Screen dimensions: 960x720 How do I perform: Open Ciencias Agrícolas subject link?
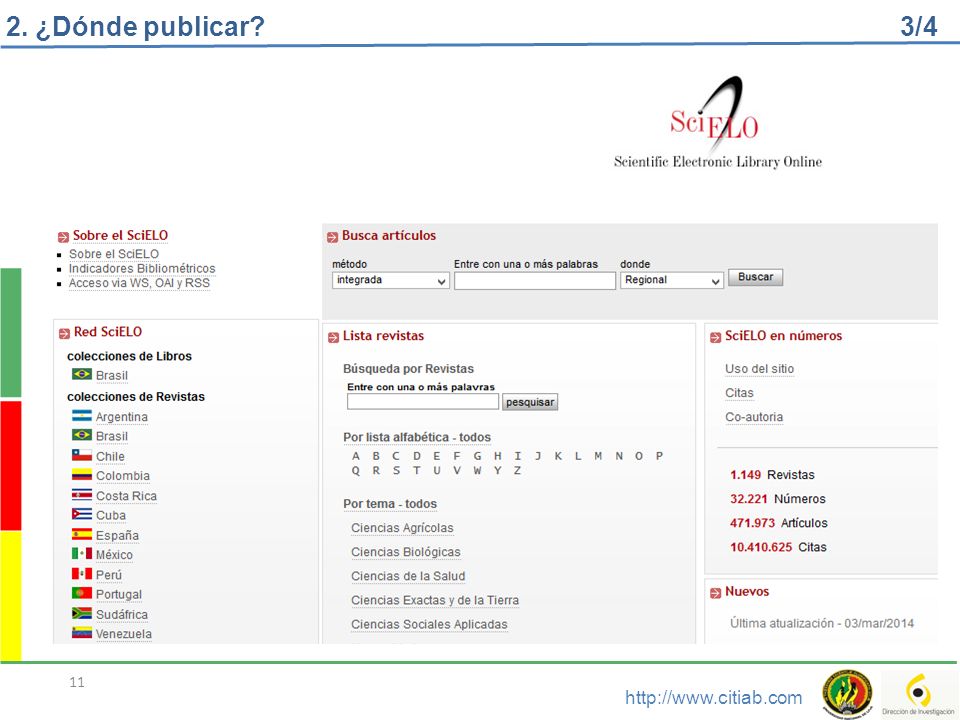tap(402, 528)
